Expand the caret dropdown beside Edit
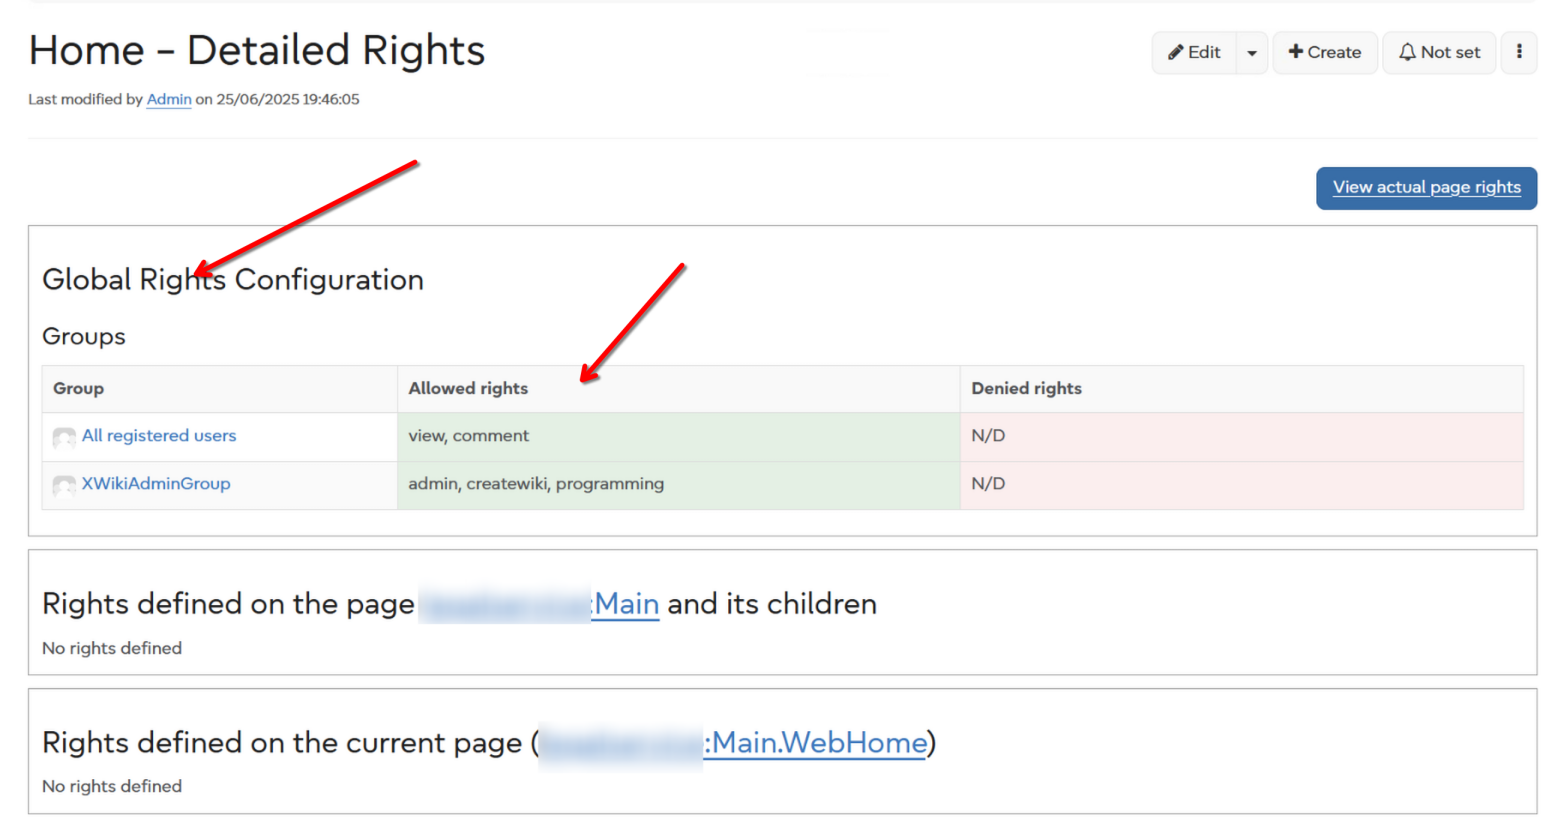The image size is (1561, 833). tap(1252, 53)
